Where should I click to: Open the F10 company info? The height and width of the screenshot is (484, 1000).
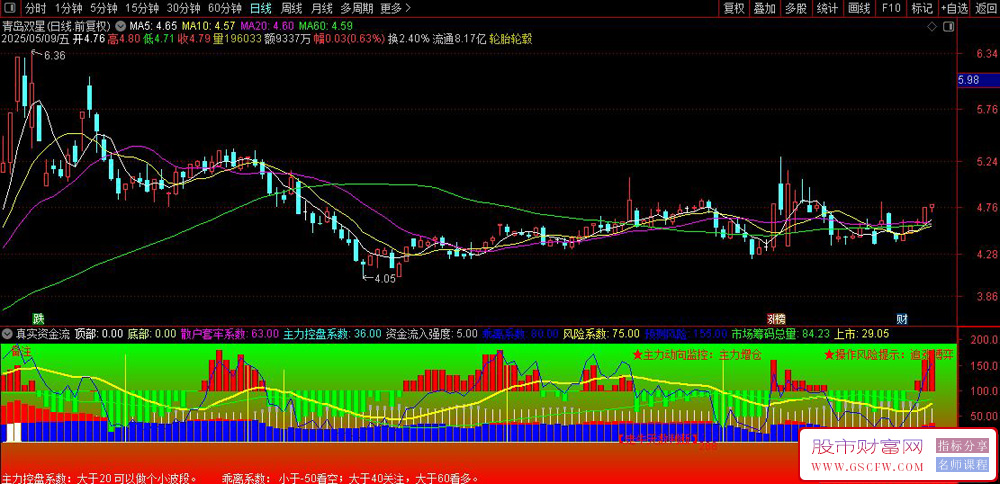click(x=891, y=8)
